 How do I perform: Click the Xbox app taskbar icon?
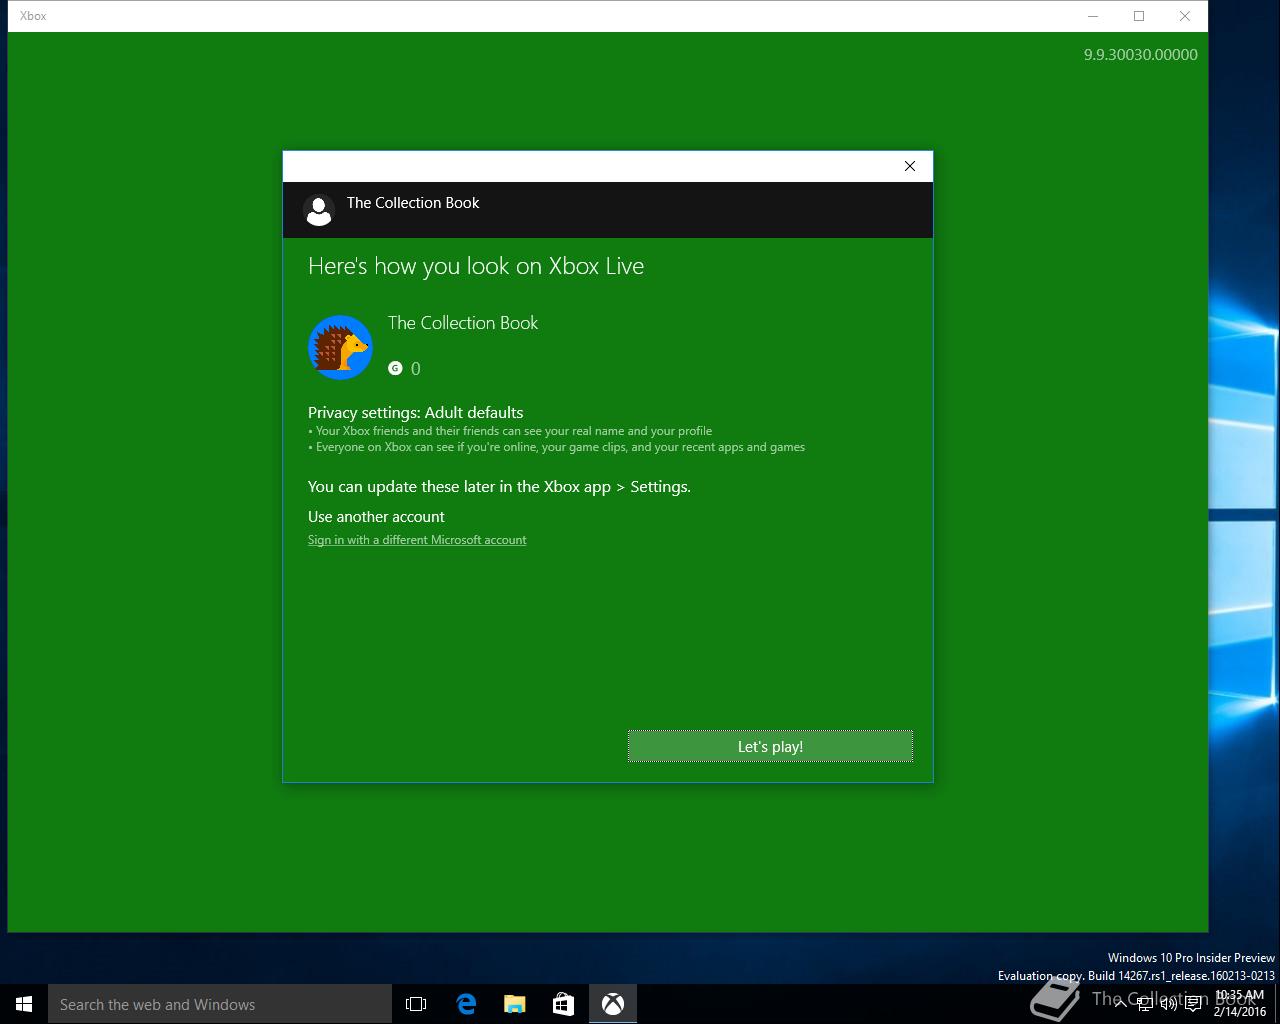[x=613, y=1004]
